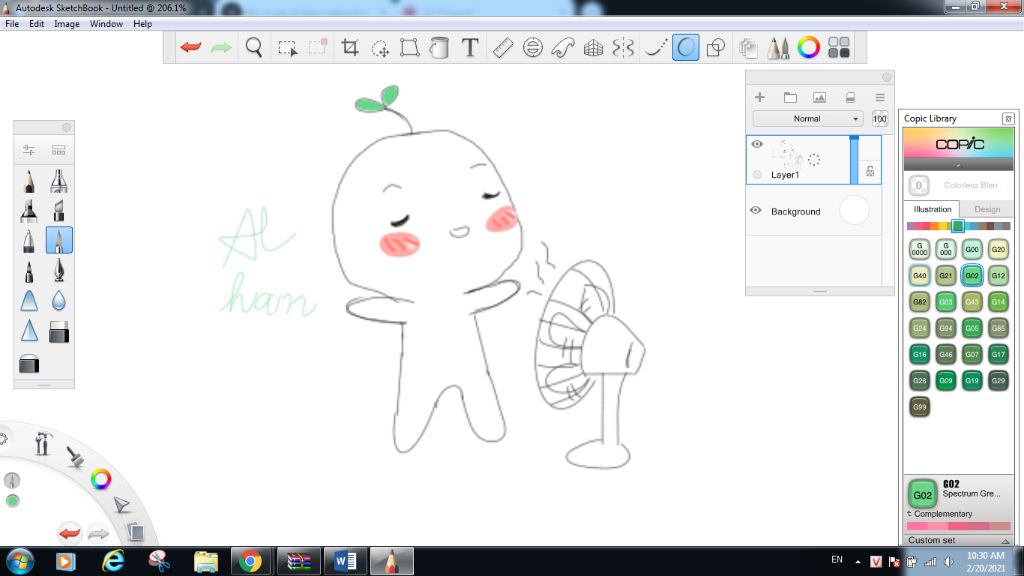Select the Flood Fill bucket tool

(440, 47)
